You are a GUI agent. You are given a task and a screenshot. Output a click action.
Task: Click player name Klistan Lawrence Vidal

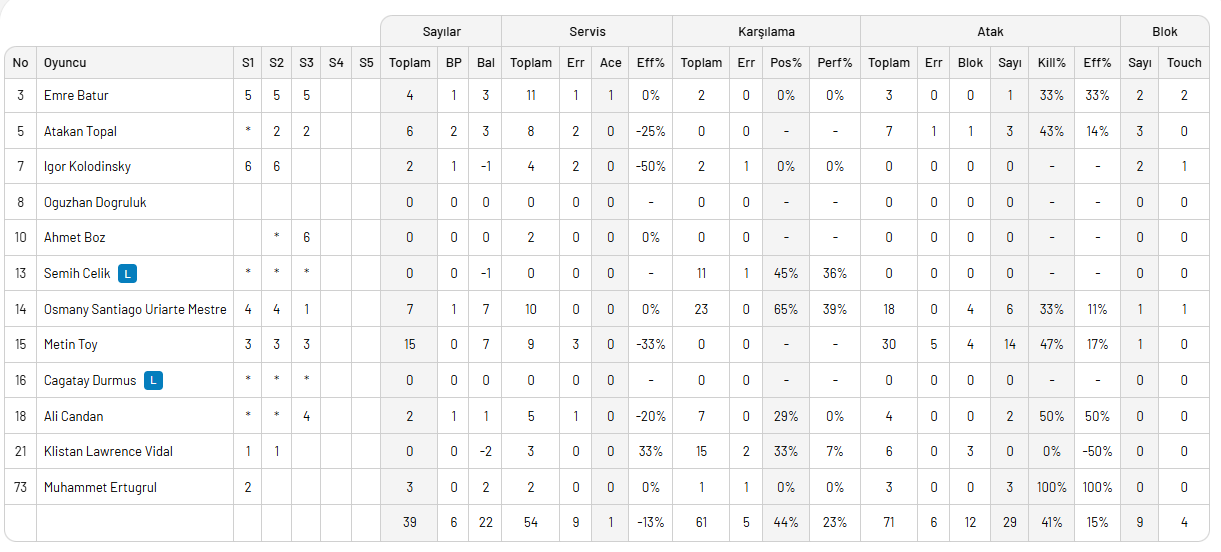[x=108, y=451]
